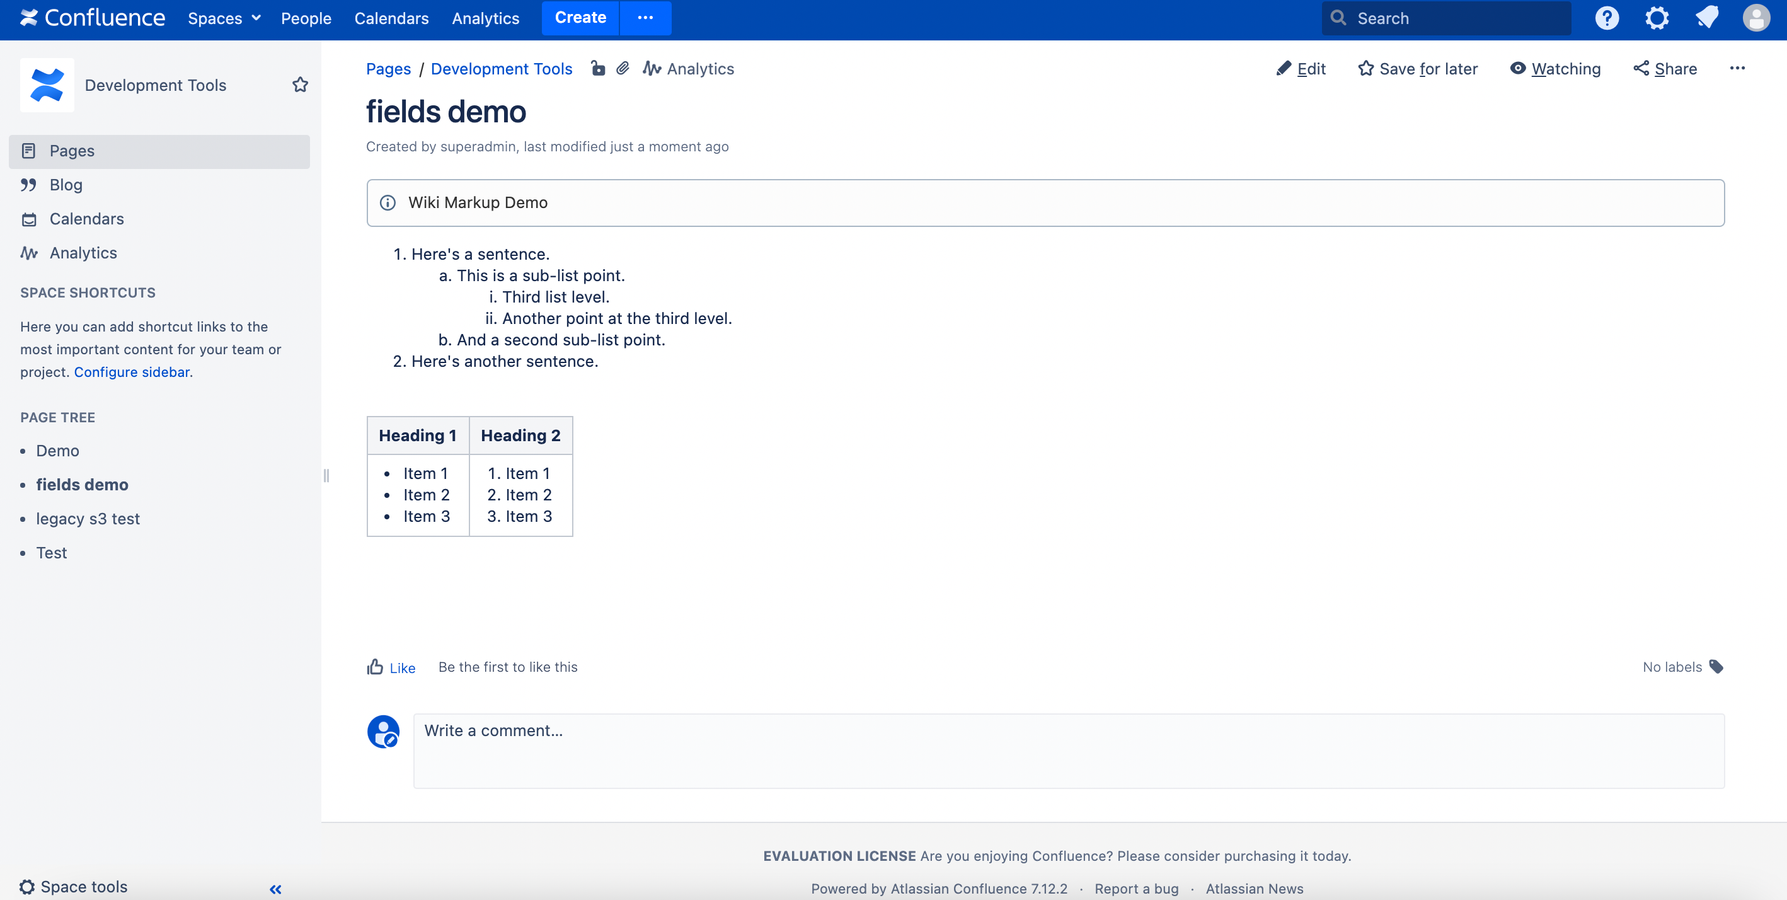Click the Edit pencil button
Screen dimensions: 1787x900
pyautogui.click(x=1301, y=69)
